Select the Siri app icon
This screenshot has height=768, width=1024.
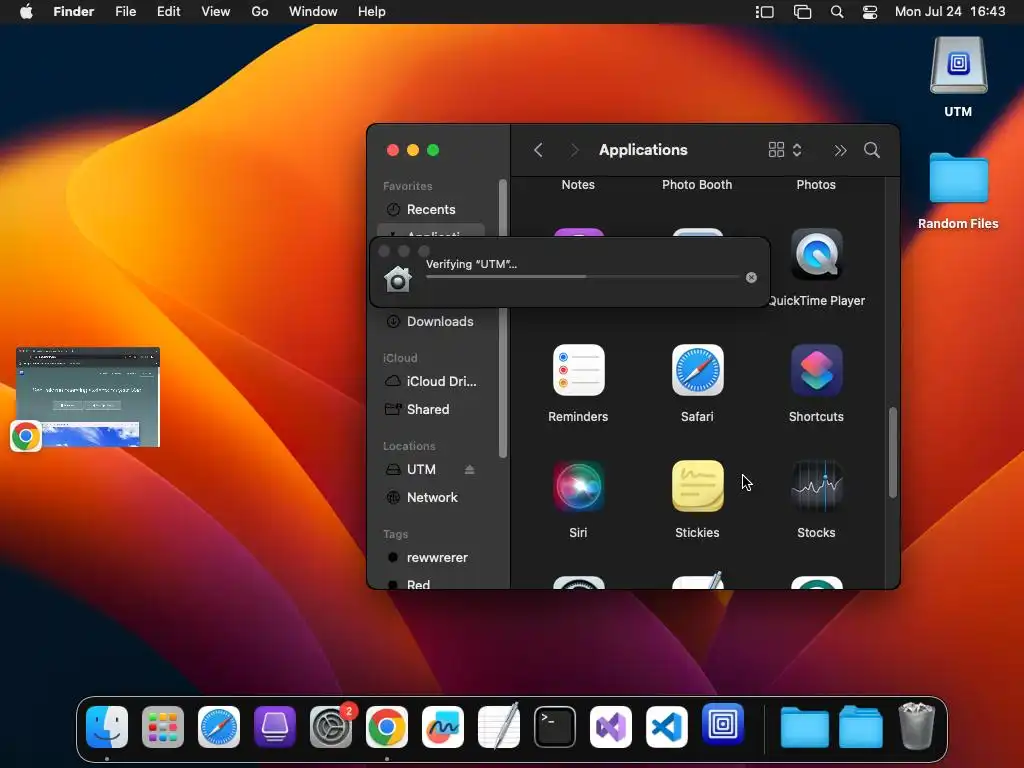578,487
